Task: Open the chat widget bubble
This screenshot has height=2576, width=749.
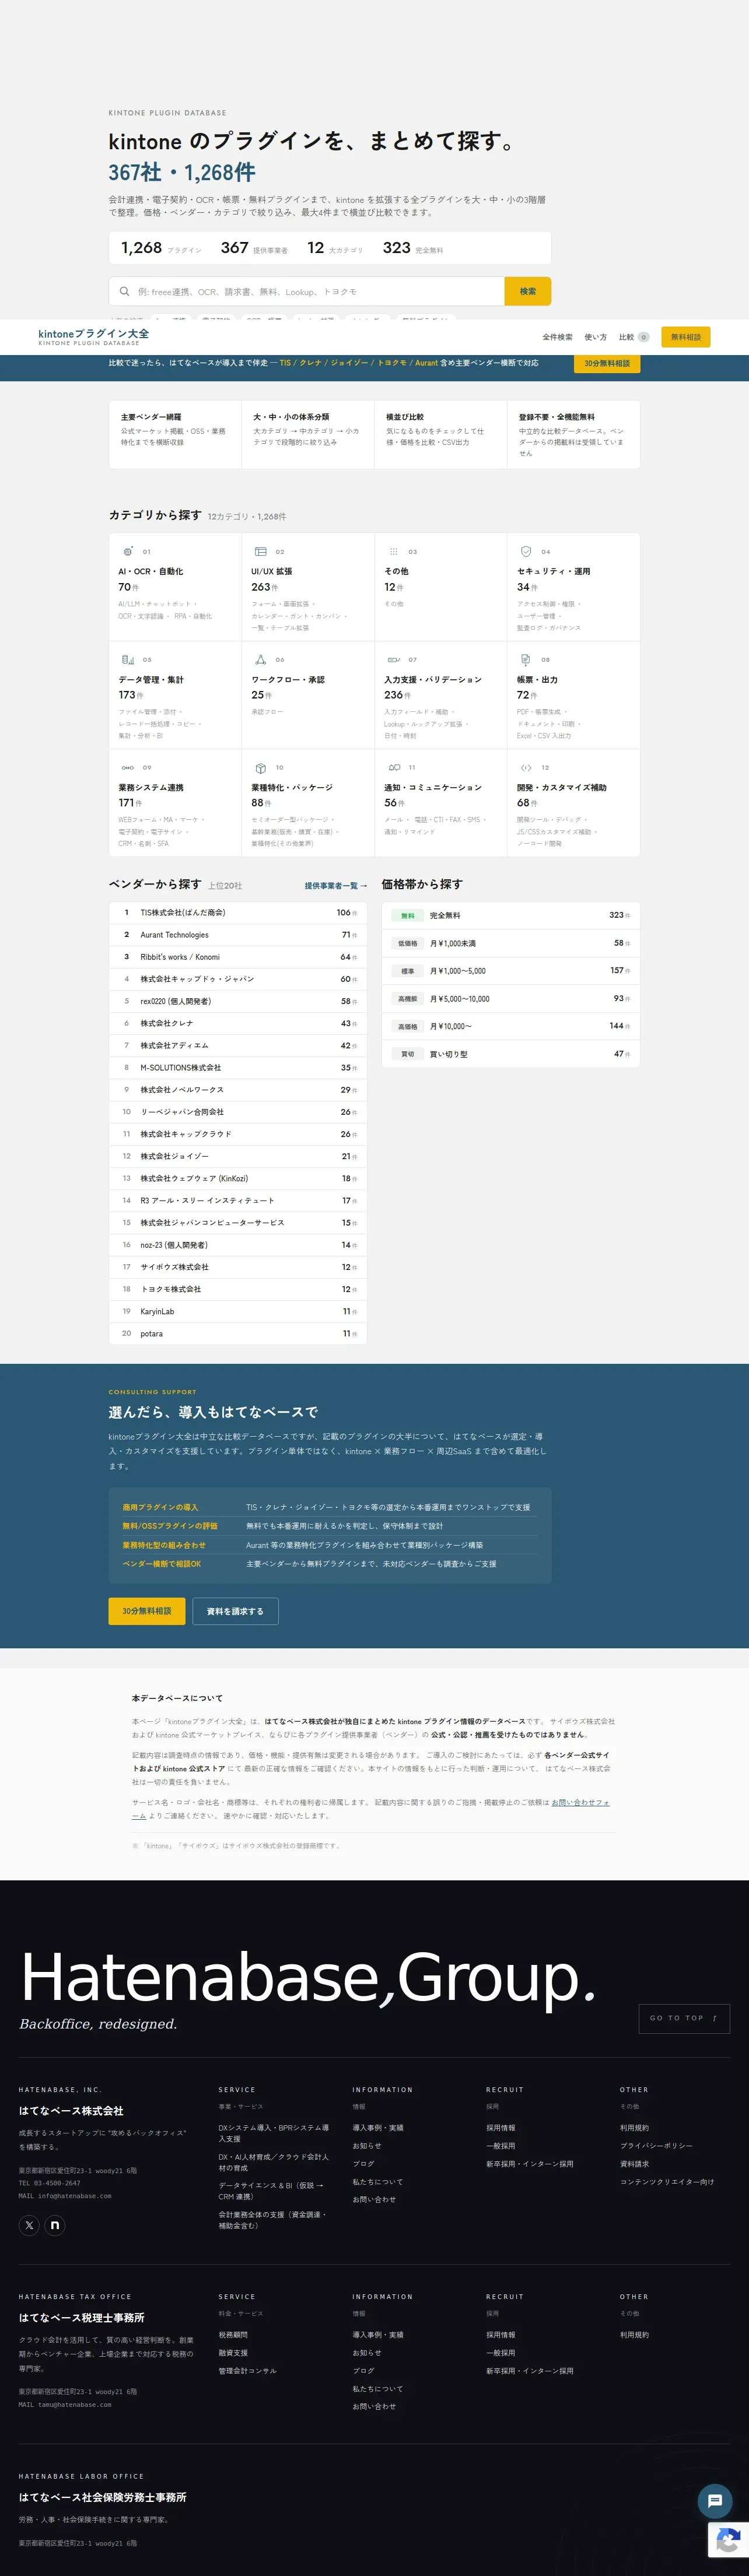Action: click(714, 2500)
